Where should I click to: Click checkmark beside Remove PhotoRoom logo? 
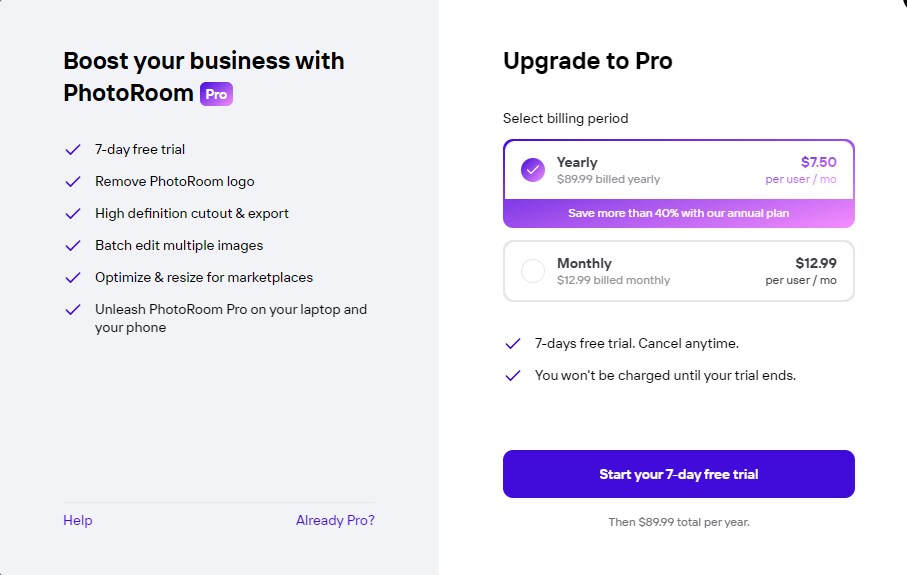coord(72,182)
